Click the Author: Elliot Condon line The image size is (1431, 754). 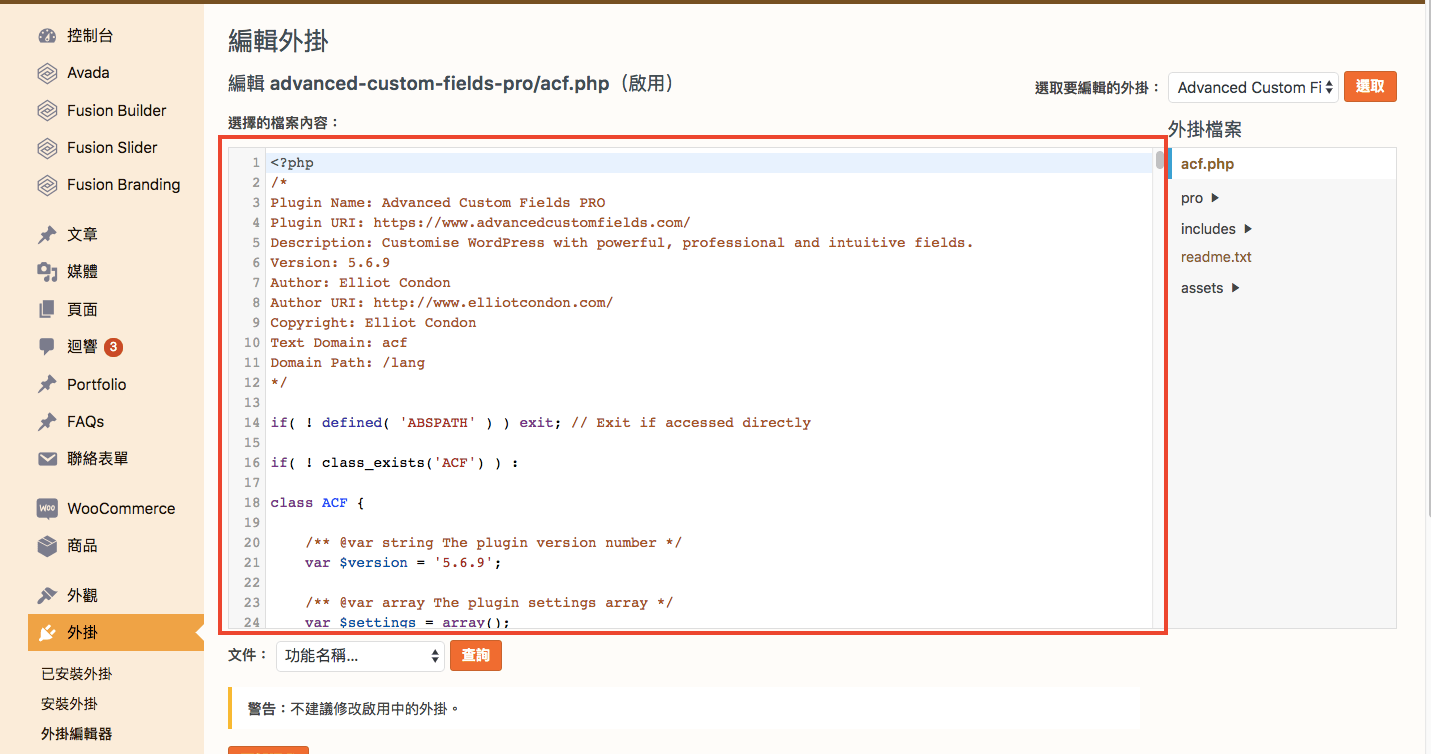[x=360, y=283]
